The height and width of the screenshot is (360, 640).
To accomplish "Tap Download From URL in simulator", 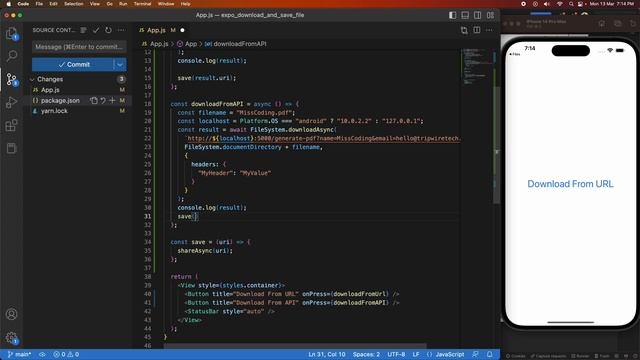I will point(570,184).
